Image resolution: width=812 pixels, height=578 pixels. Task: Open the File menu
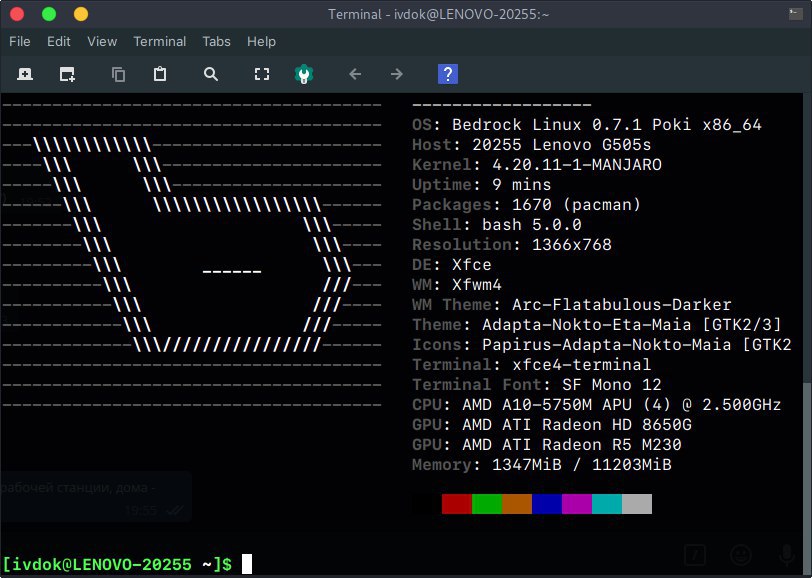click(x=20, y=41)
